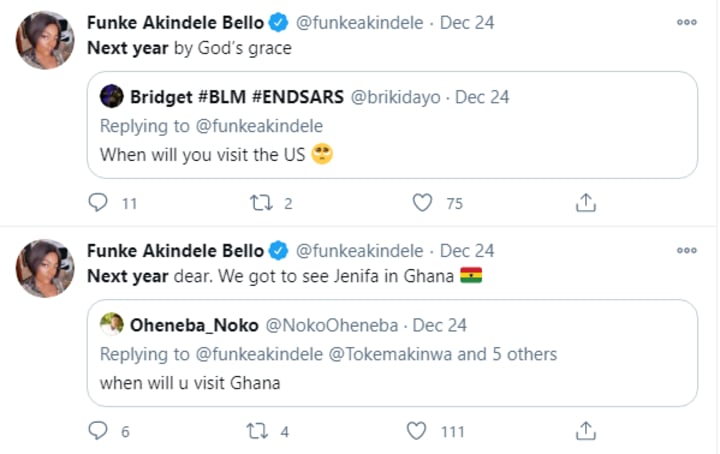Share the Jenifa in Ghana tweet
The height and width of the screenshot is (454, 720).
click(586, 431)
